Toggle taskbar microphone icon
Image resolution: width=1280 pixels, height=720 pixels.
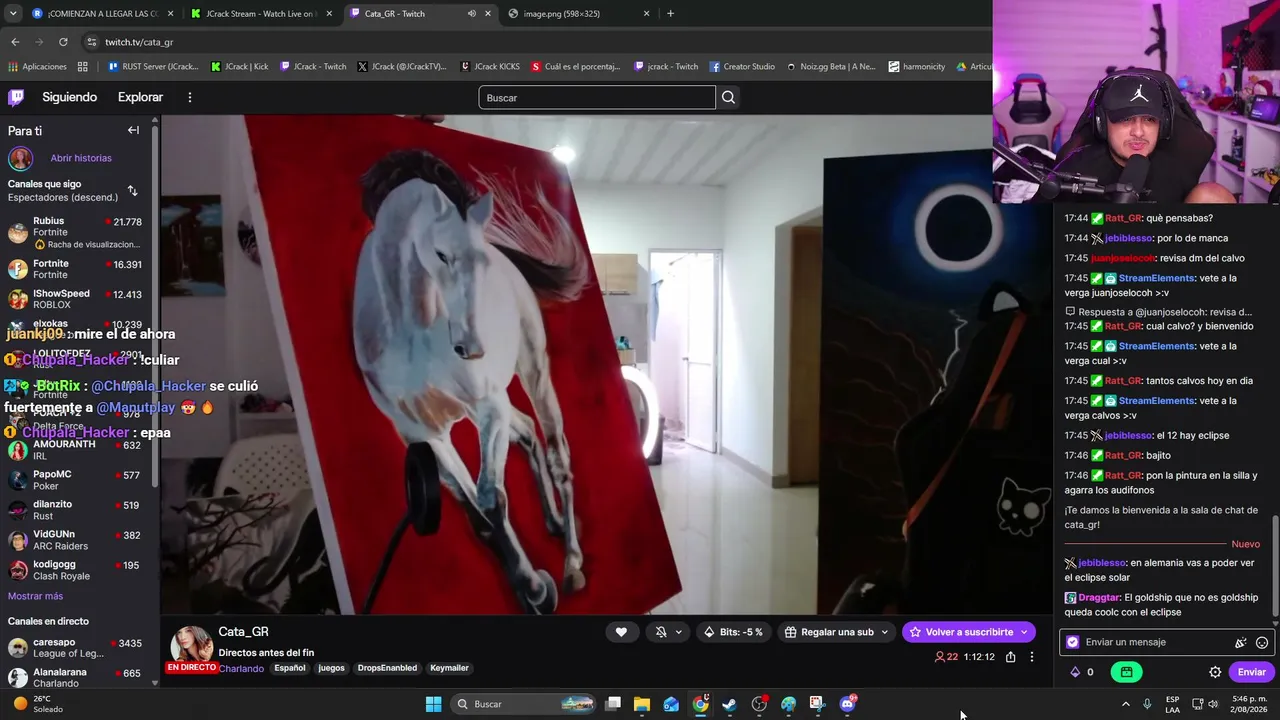[1147, 704]
